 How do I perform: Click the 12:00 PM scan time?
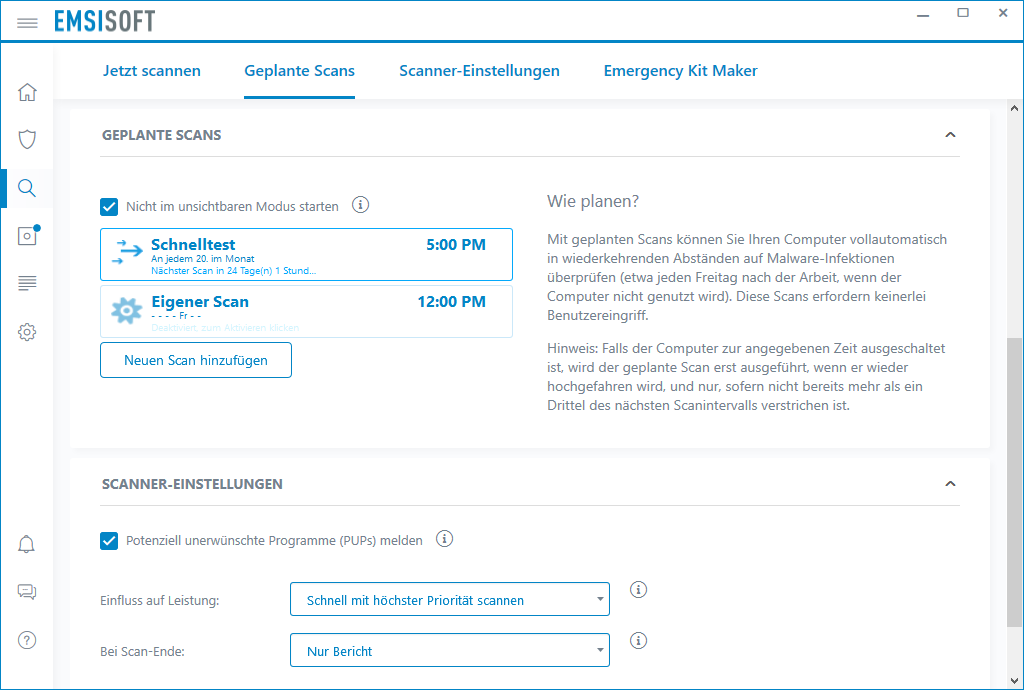[x=451, y=302]
